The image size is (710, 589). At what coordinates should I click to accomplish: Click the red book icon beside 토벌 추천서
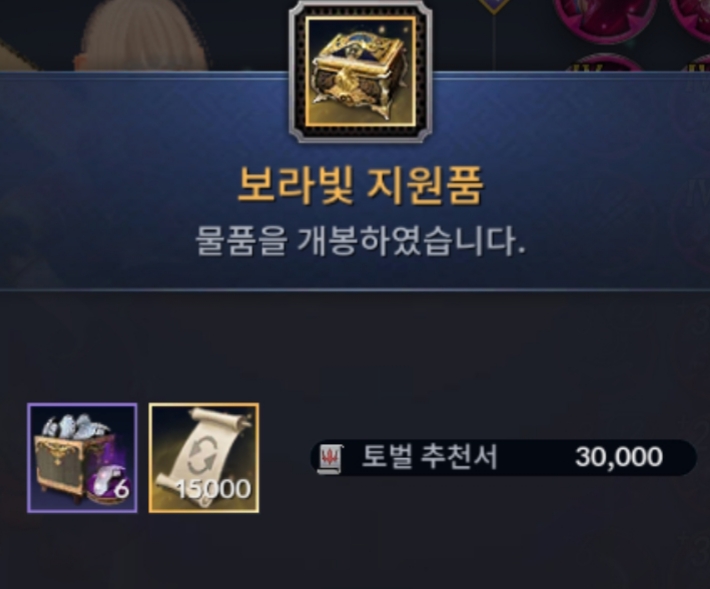[330, 459]
